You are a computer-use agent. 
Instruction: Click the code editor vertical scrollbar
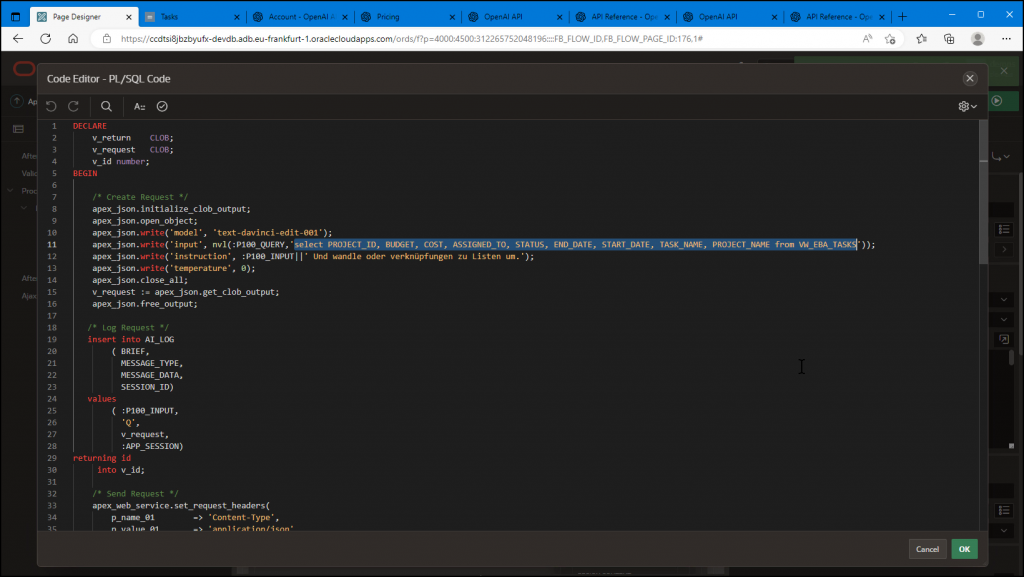coord(983,192)
